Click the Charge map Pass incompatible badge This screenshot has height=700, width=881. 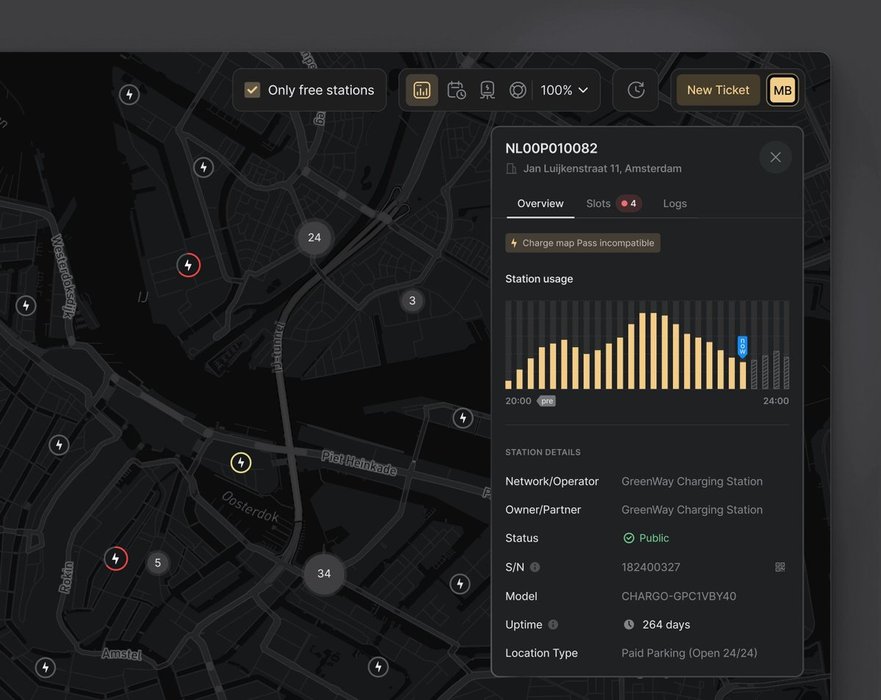point(583,243)
